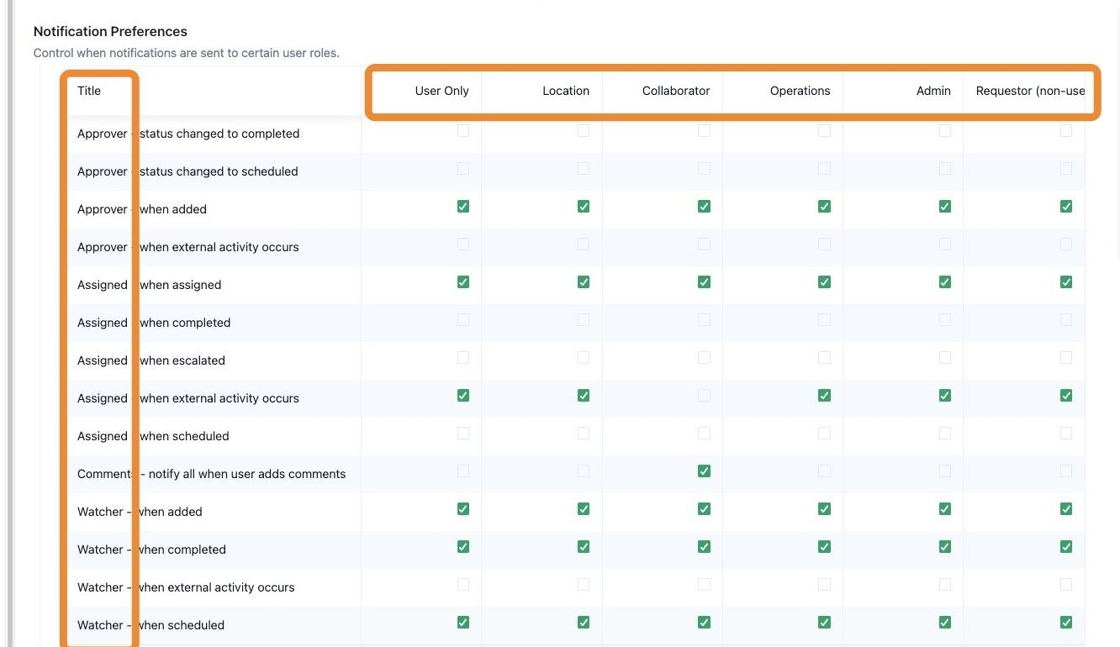Uncheck Operations for Watcher when completed
1120x647 pixels.
tap(824, 547)
